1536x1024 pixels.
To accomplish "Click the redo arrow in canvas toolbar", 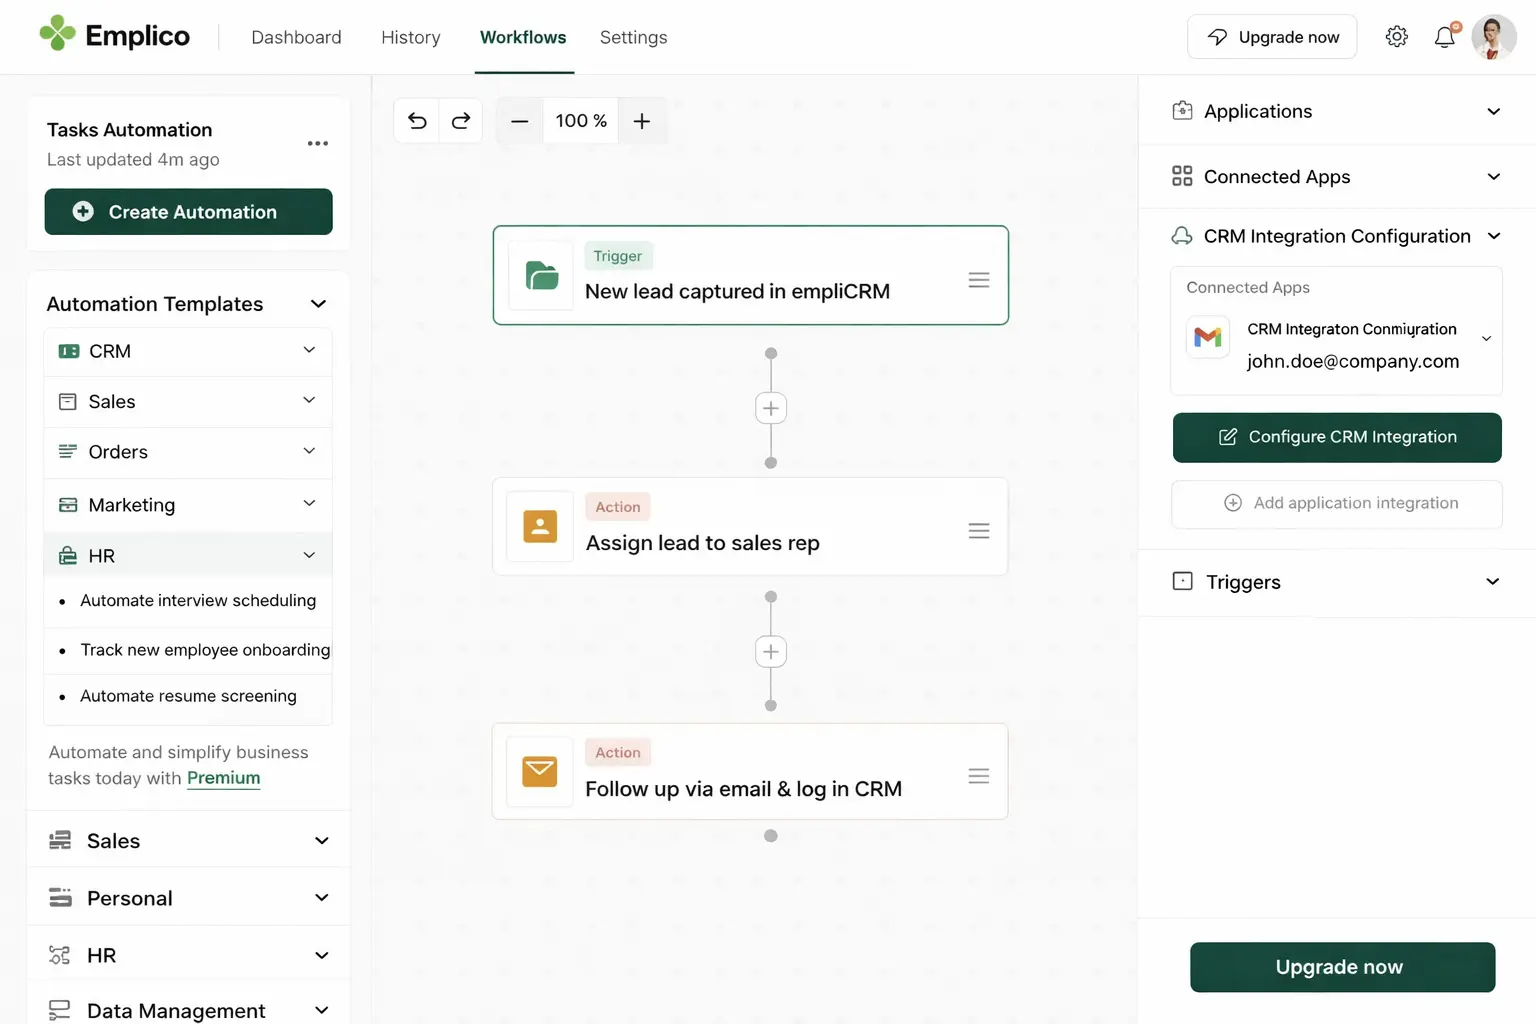I will coord(461,121).
